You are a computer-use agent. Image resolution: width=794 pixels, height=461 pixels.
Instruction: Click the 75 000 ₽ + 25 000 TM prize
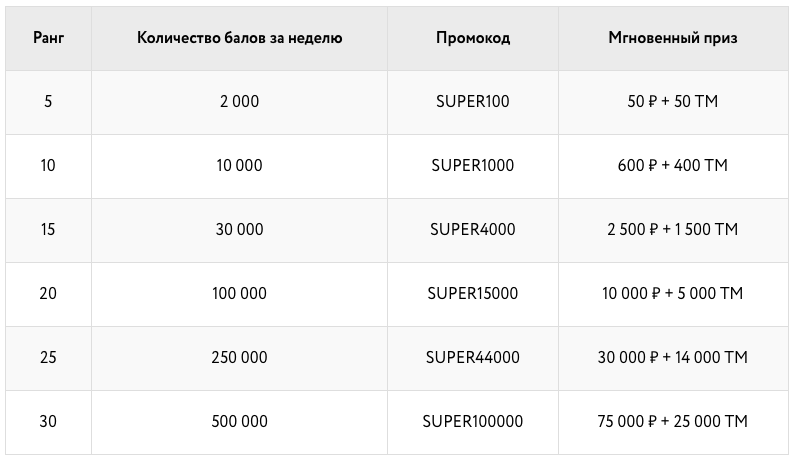[673, 421]
